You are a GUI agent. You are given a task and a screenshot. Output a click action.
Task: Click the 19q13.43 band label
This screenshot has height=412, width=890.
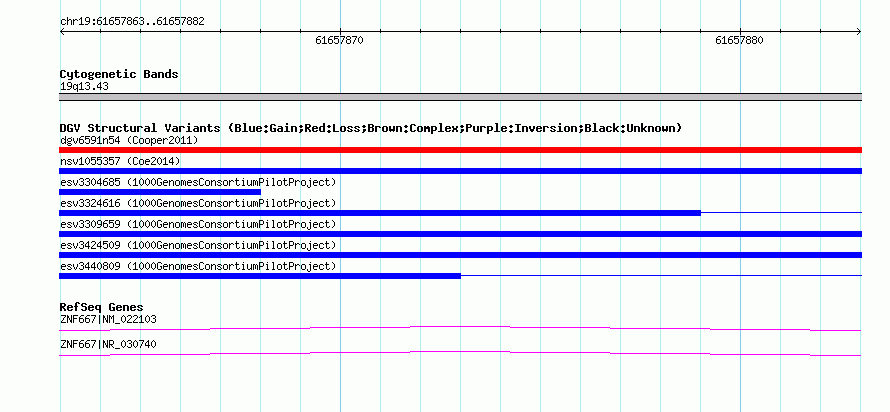tap(84, 87)
